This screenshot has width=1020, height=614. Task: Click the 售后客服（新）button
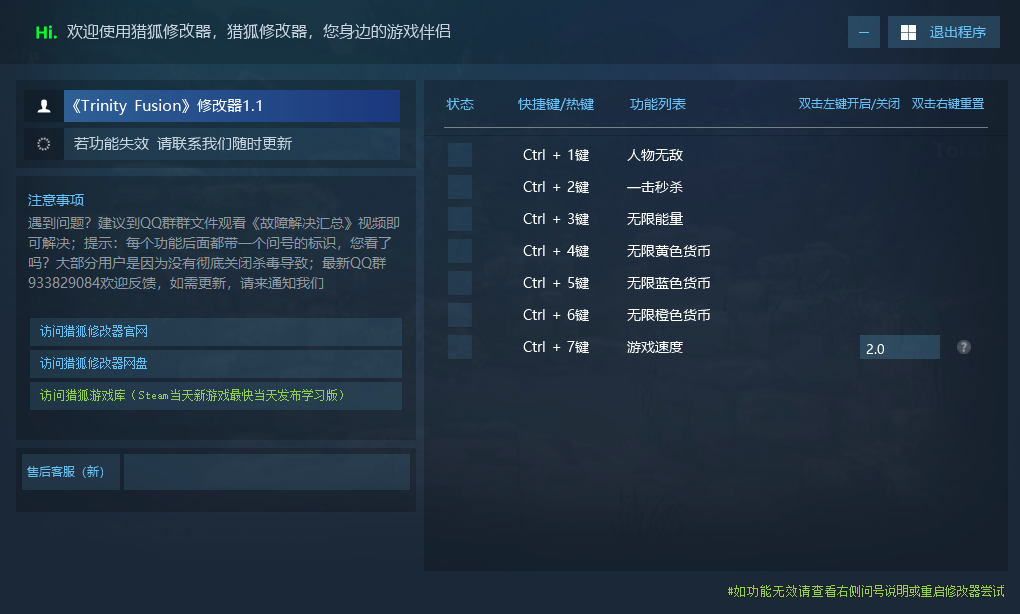pos(71,472)
